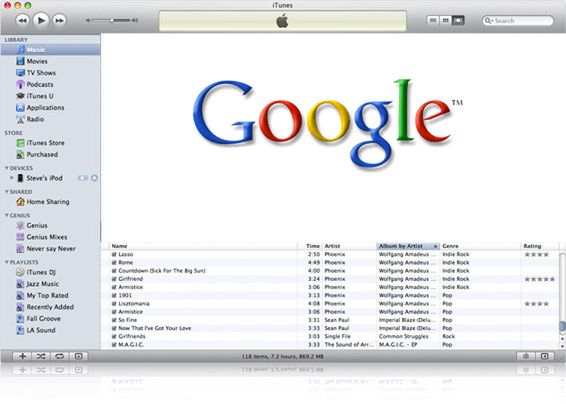
Task: Sort songs by the Rating column
Action: pos(540,246)
